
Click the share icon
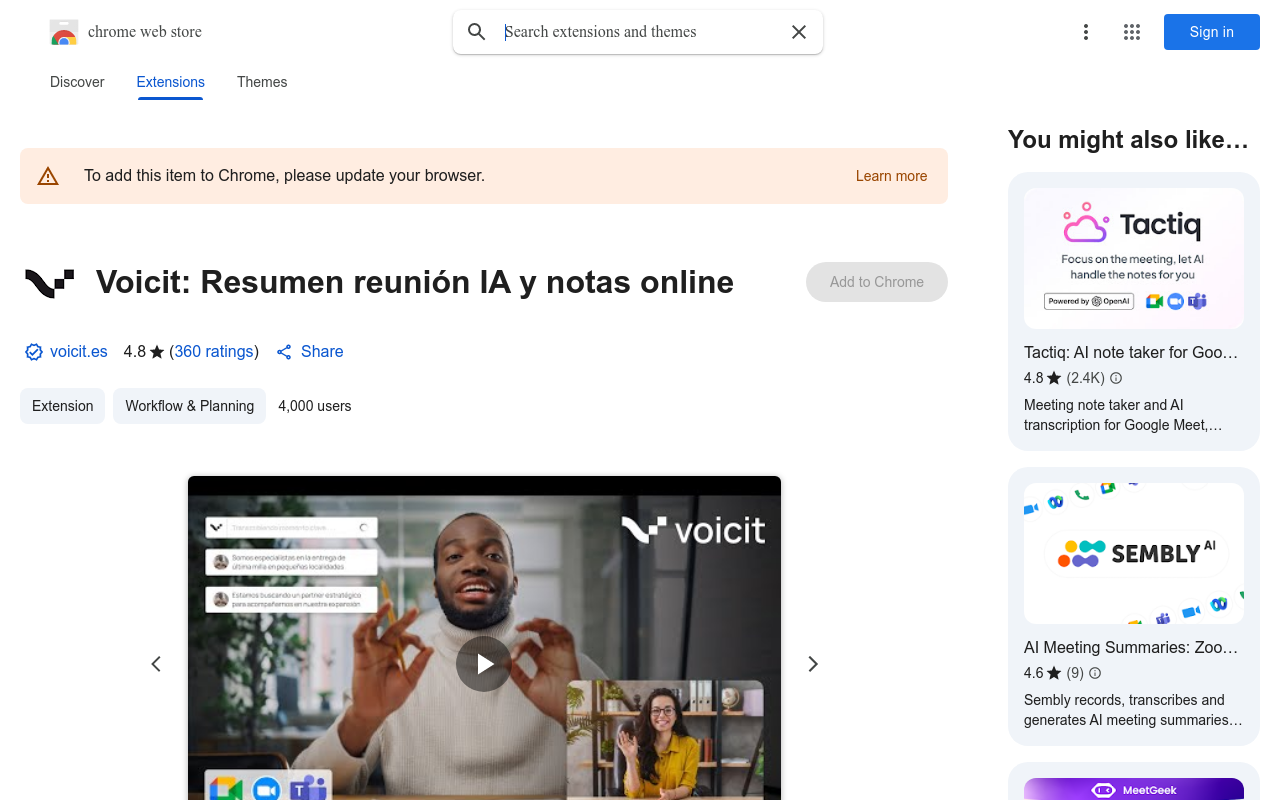click(284, 352)
